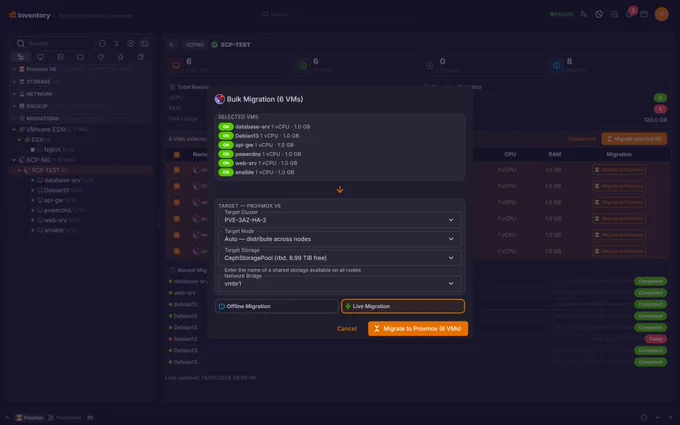This screenshot has width=680, height=425.
Task: Select Live Migration mode
Action: (x=403, y=306)
